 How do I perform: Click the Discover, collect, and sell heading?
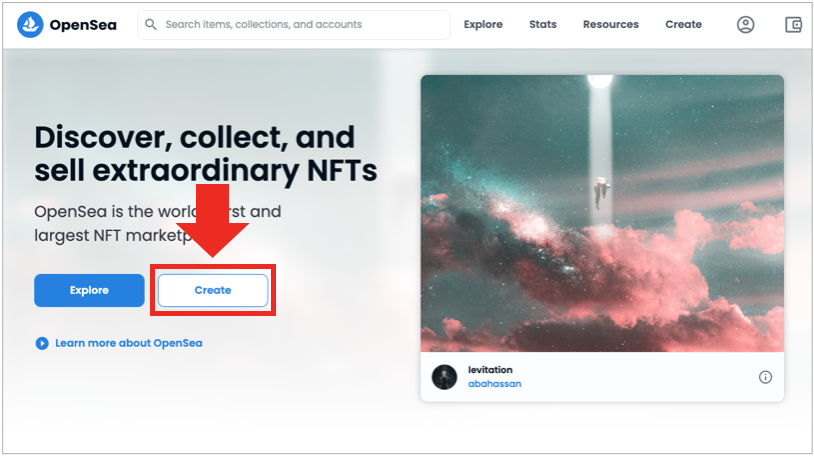click(x=206, y=154)
